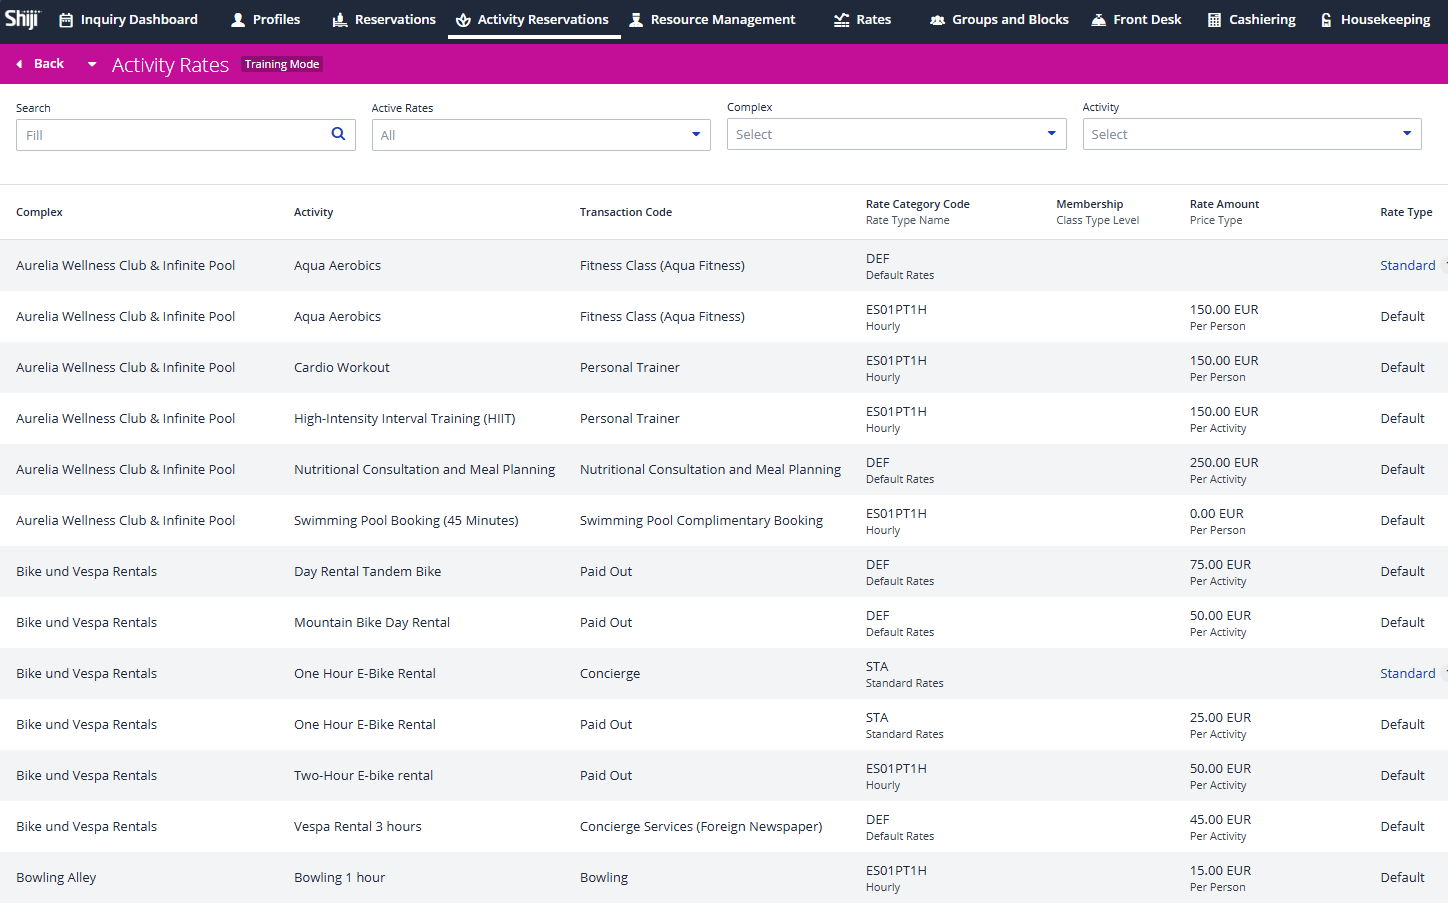1448x905 pixels.
Task: Open Inquiry Dashboard from the navigation bar
Action: [x=128, y=19]
